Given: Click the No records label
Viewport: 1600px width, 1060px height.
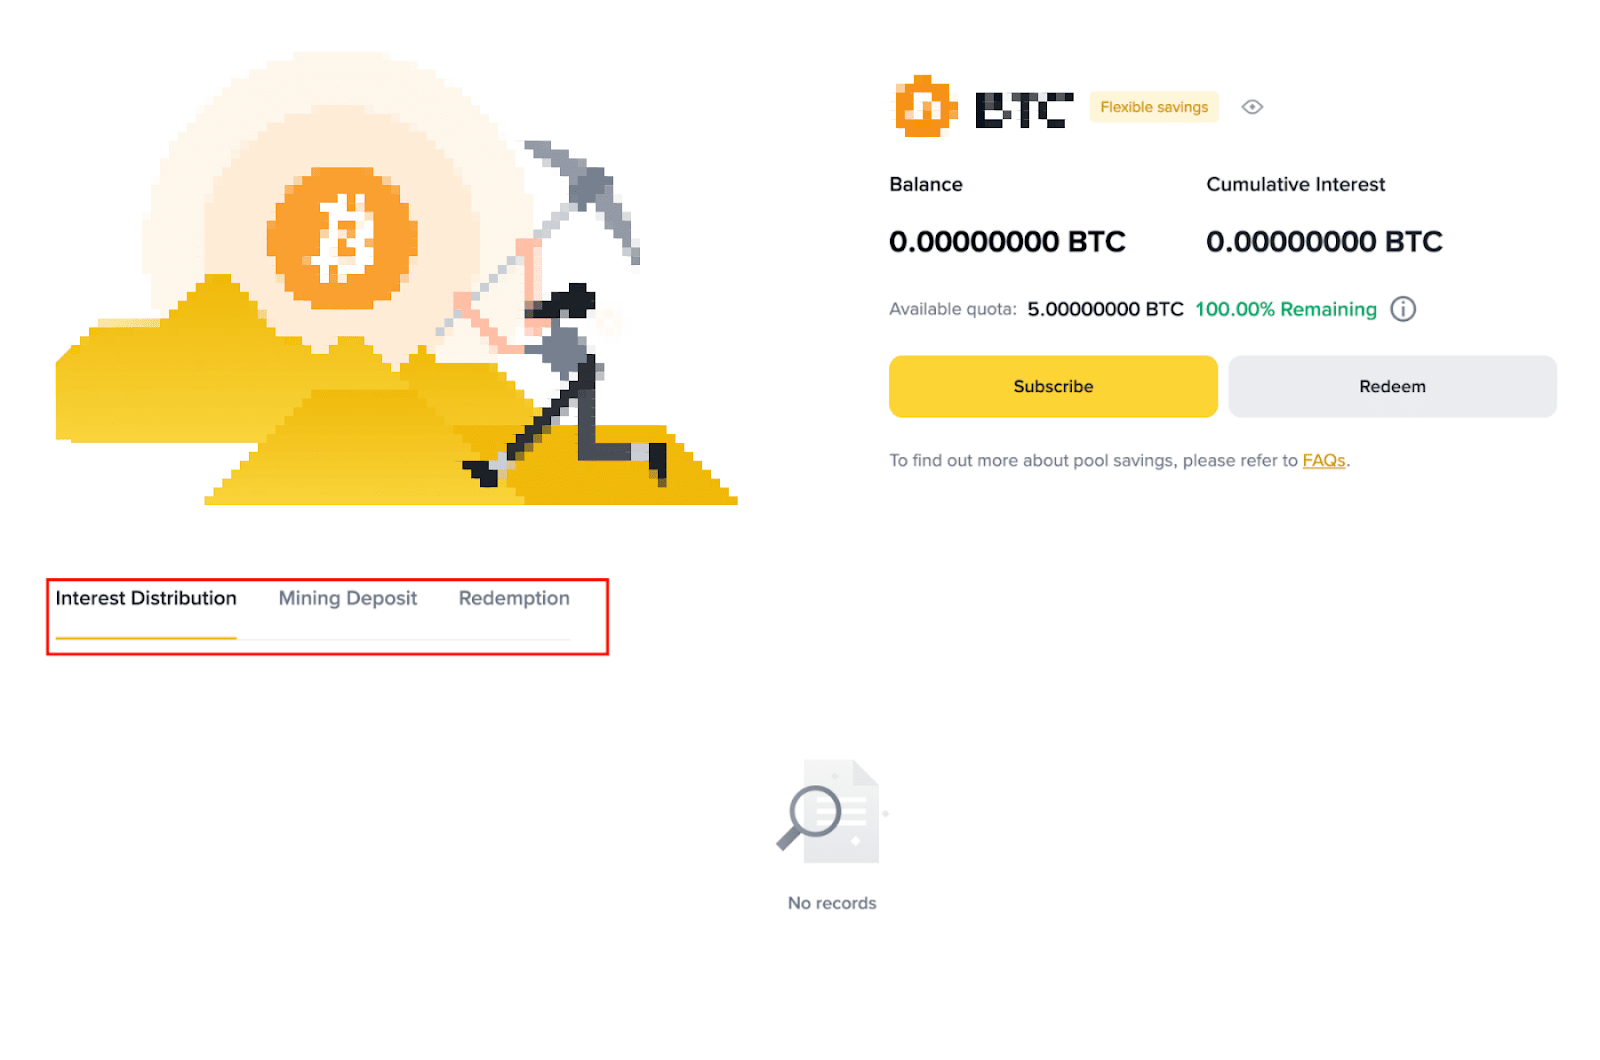Looking at the screenshot, I should pos(832,903).
